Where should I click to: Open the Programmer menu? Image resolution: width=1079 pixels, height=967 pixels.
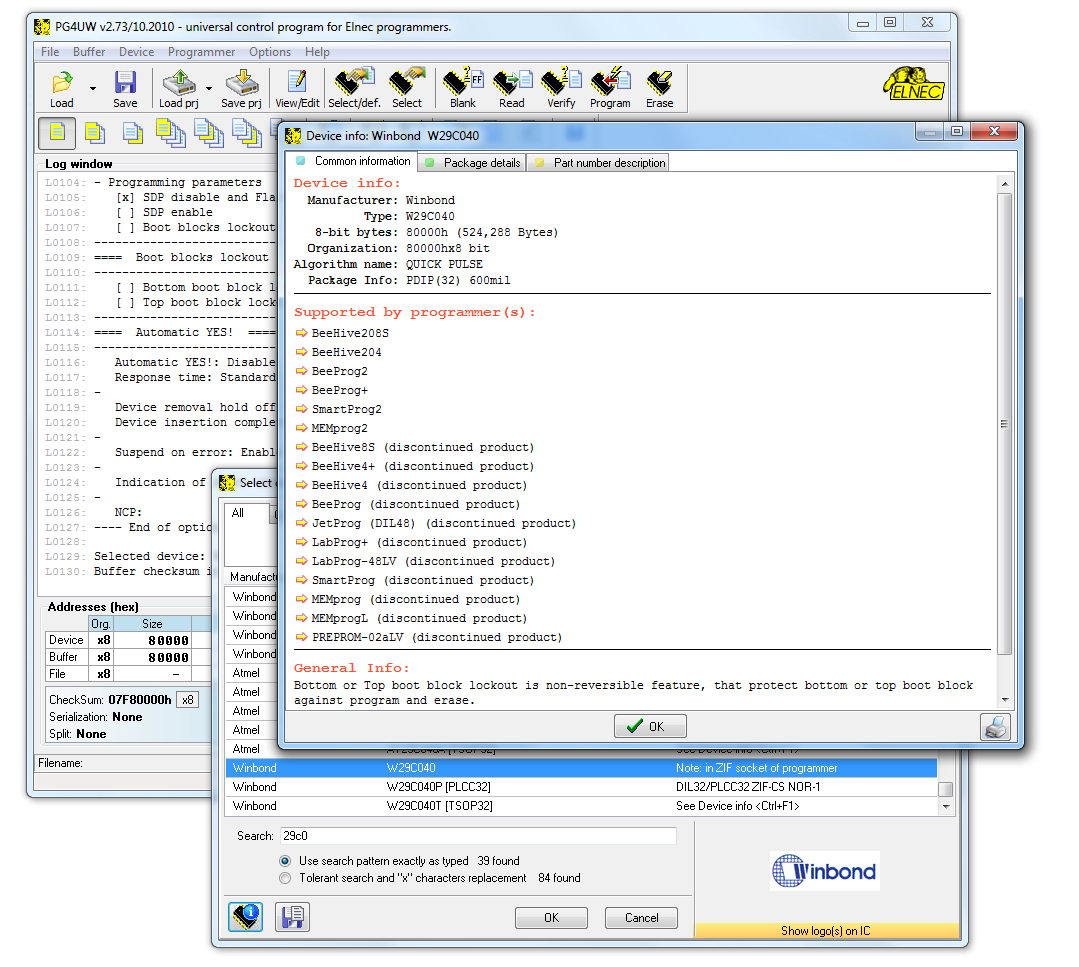201,52
